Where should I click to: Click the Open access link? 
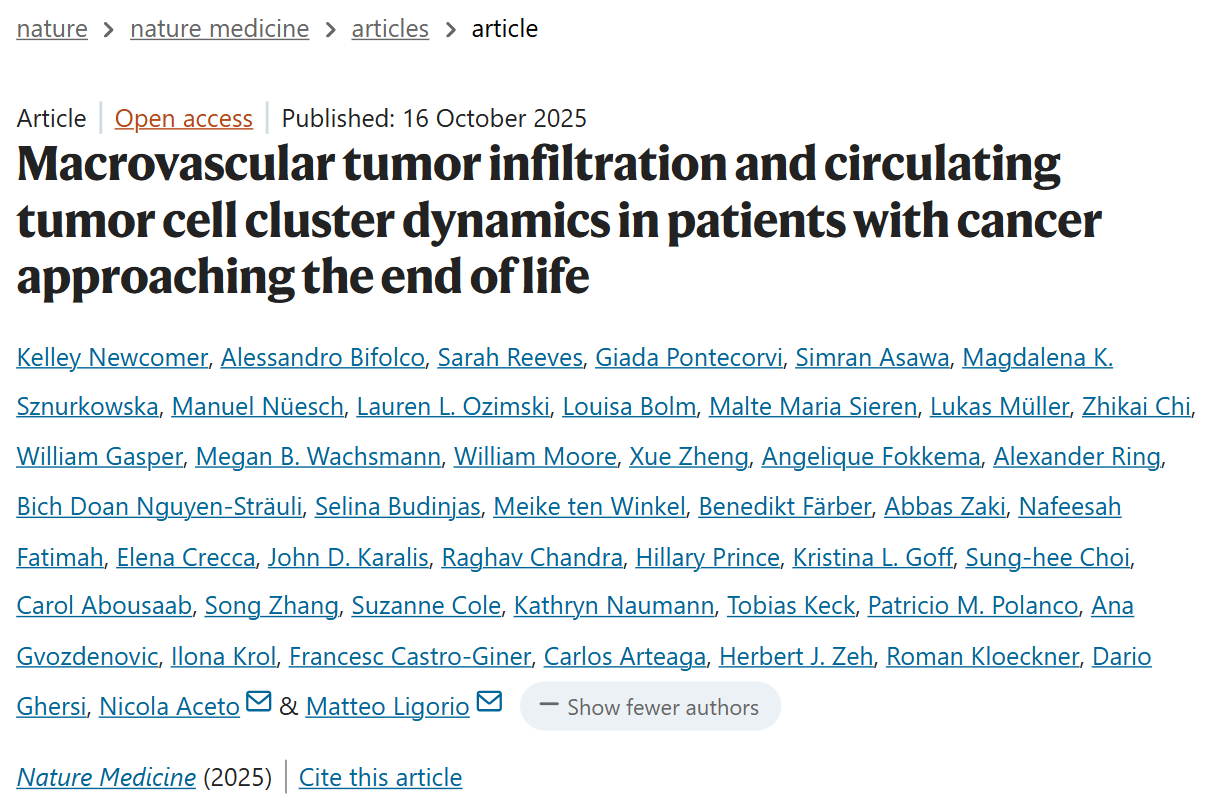tap(183, 118)
